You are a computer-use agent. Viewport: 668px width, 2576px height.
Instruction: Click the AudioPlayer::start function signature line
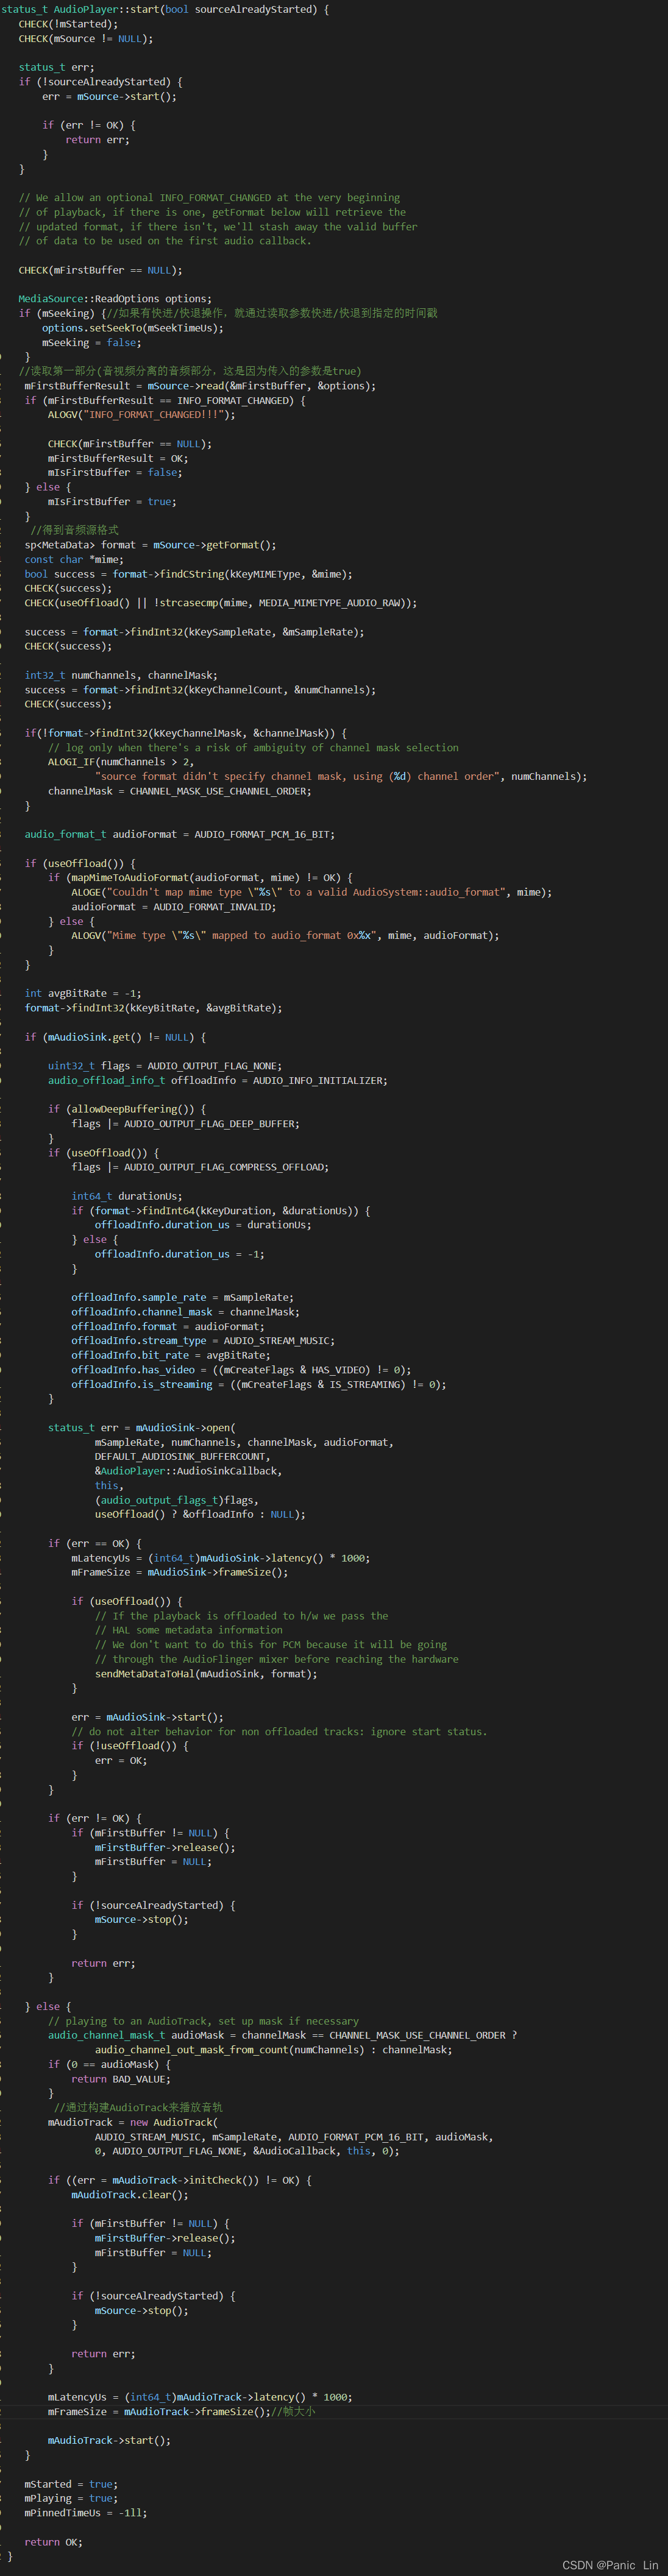(165, 9)
